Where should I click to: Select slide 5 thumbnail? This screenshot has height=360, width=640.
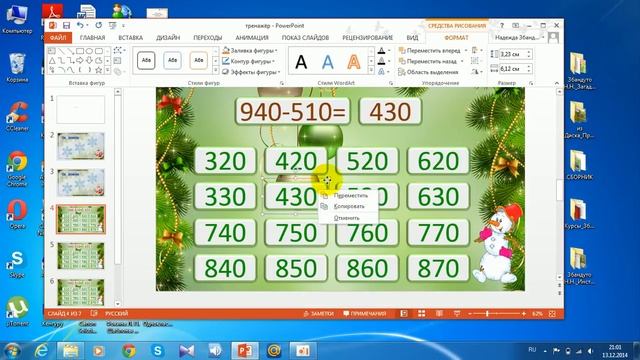[81, 256]
